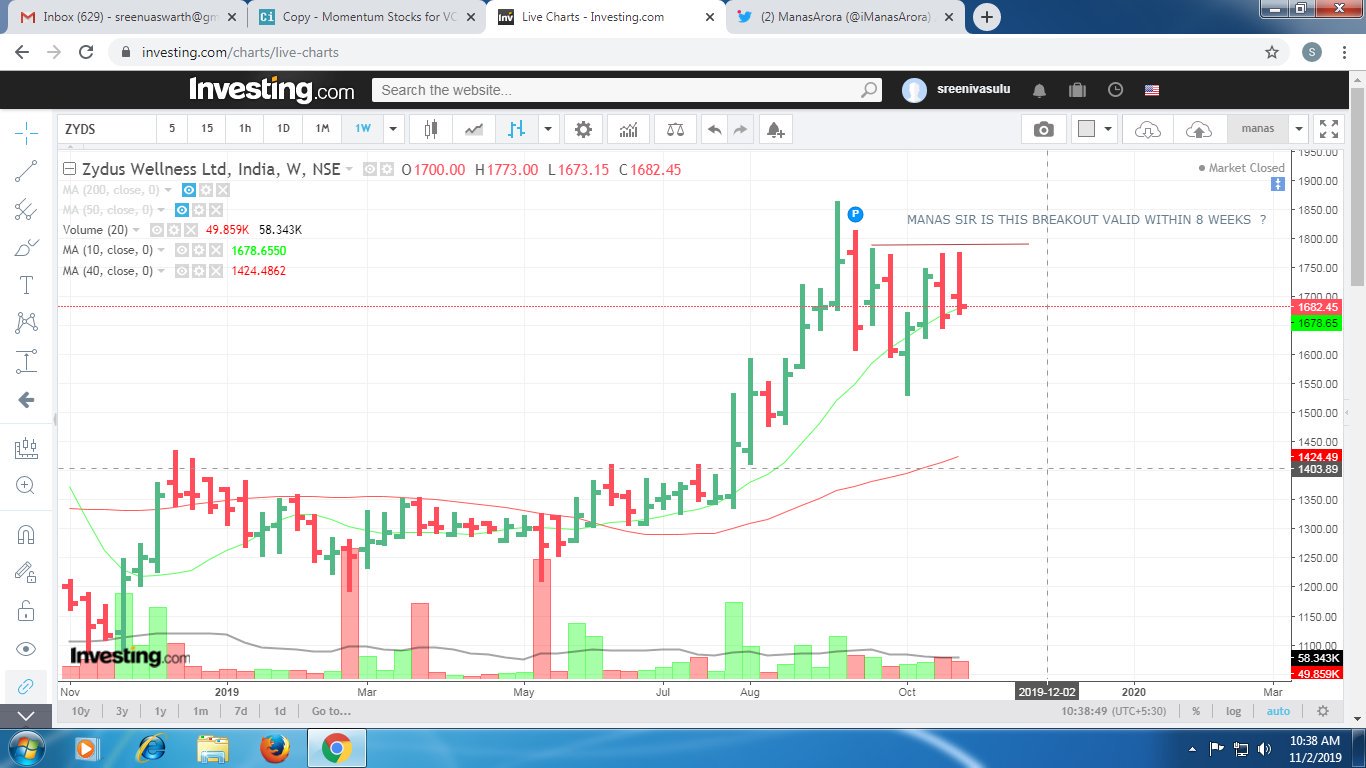
Task: Click the ZYDS symbol input field
Action: (x=107, y=129)
